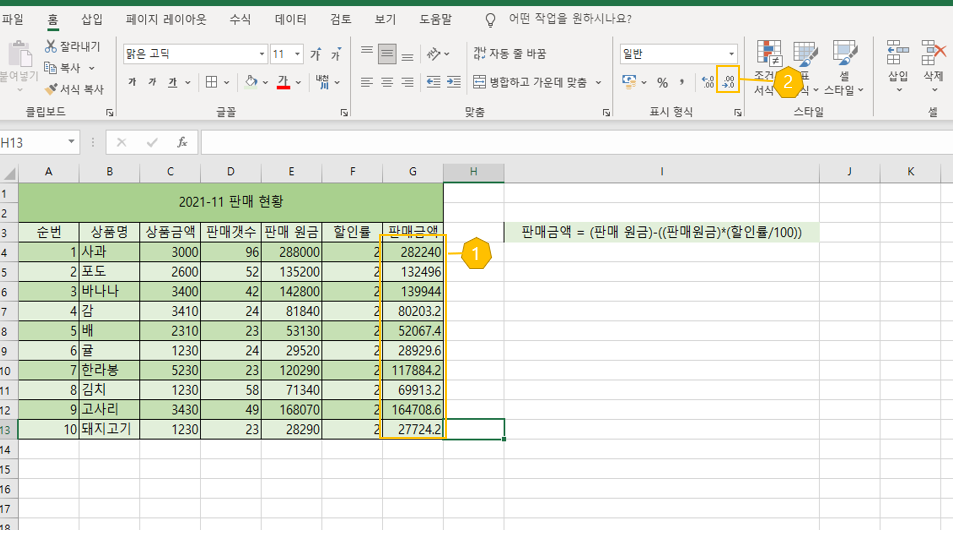Apply the accounting number format

pyautogui.click(x=629, y=82)
